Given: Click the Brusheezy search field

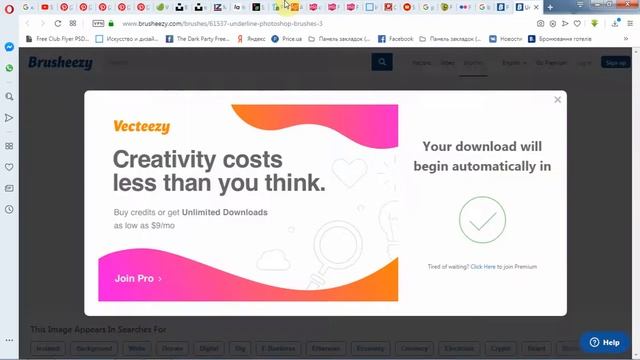Looking at the screenshot, I should click(x=238, y=62).
